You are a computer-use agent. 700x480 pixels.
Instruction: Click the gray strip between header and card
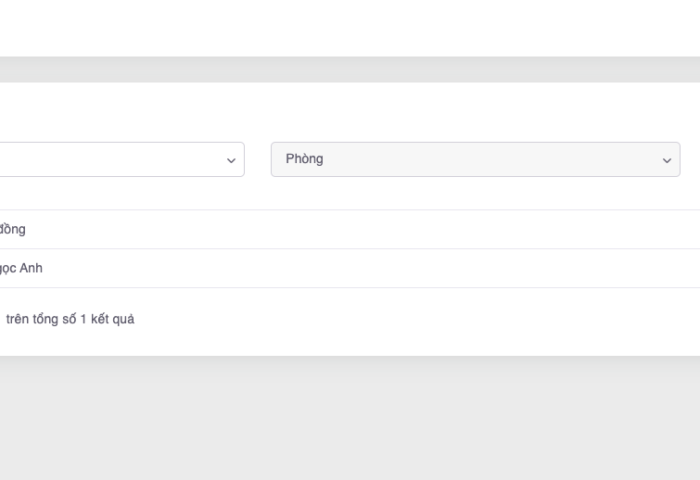point(350,69)
